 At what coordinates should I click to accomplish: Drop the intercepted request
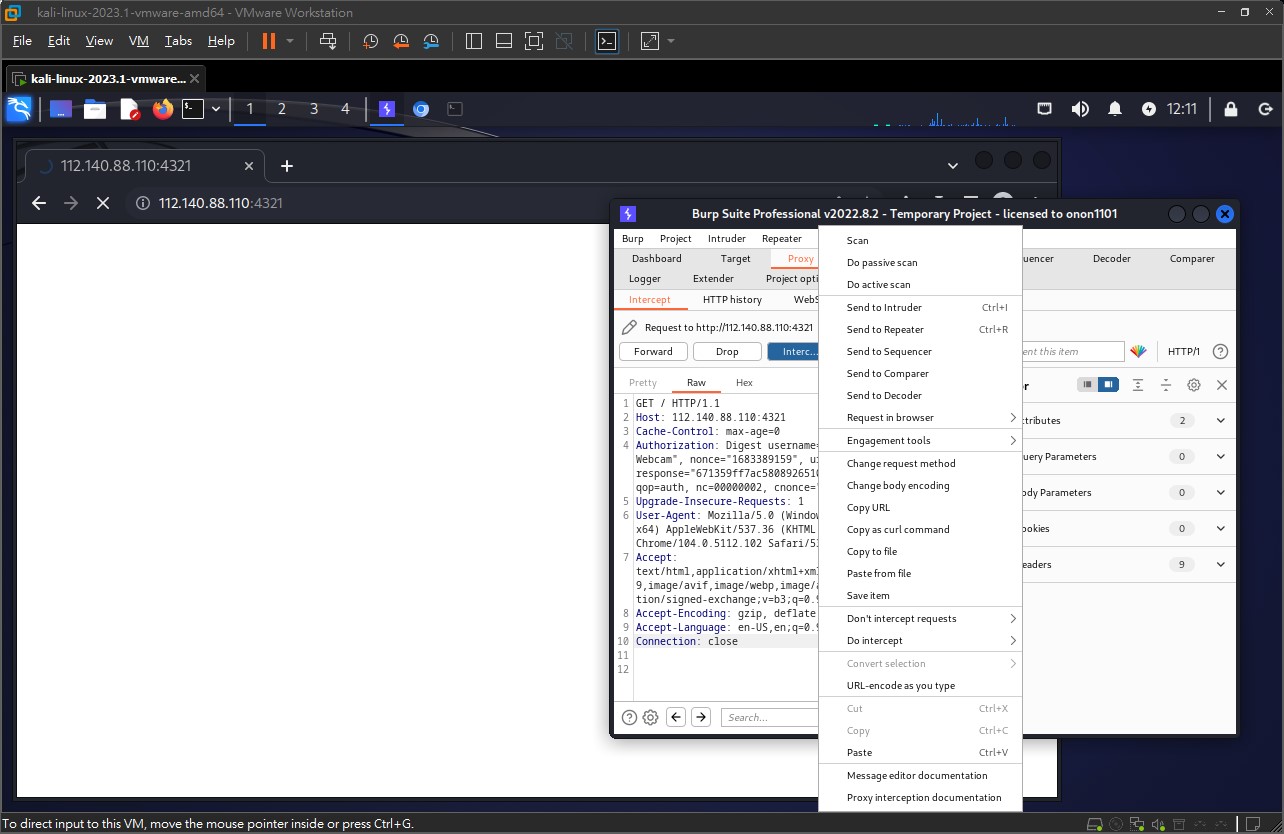pyautogui.click(x=727, y=352)
